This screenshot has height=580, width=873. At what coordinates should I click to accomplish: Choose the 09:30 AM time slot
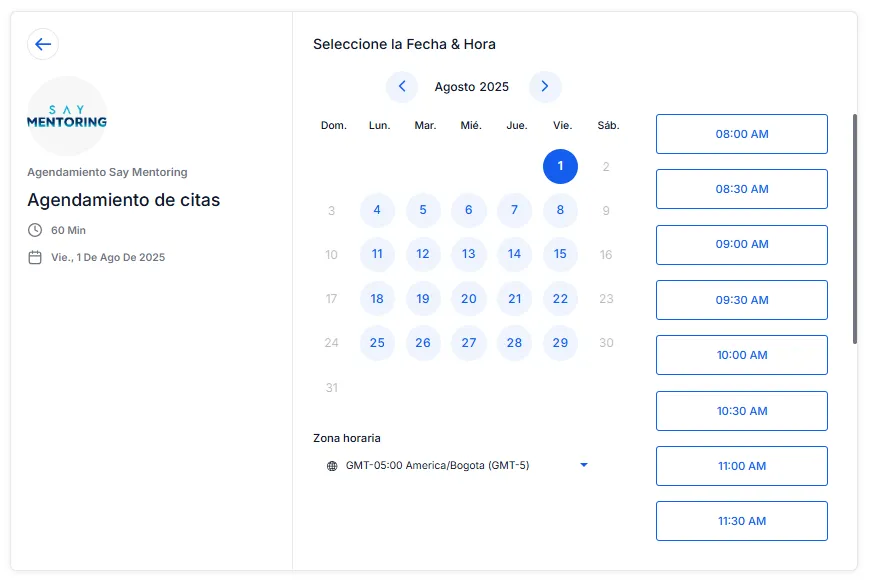click(x=741, y=300)
